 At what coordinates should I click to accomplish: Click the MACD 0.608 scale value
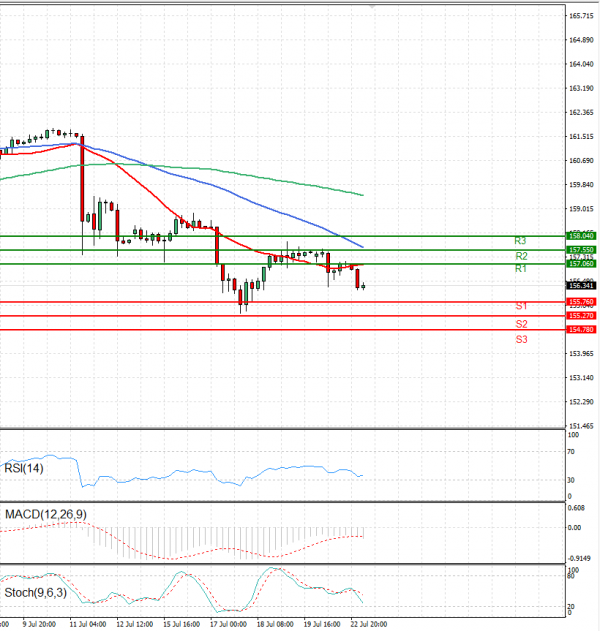point(576,508)
